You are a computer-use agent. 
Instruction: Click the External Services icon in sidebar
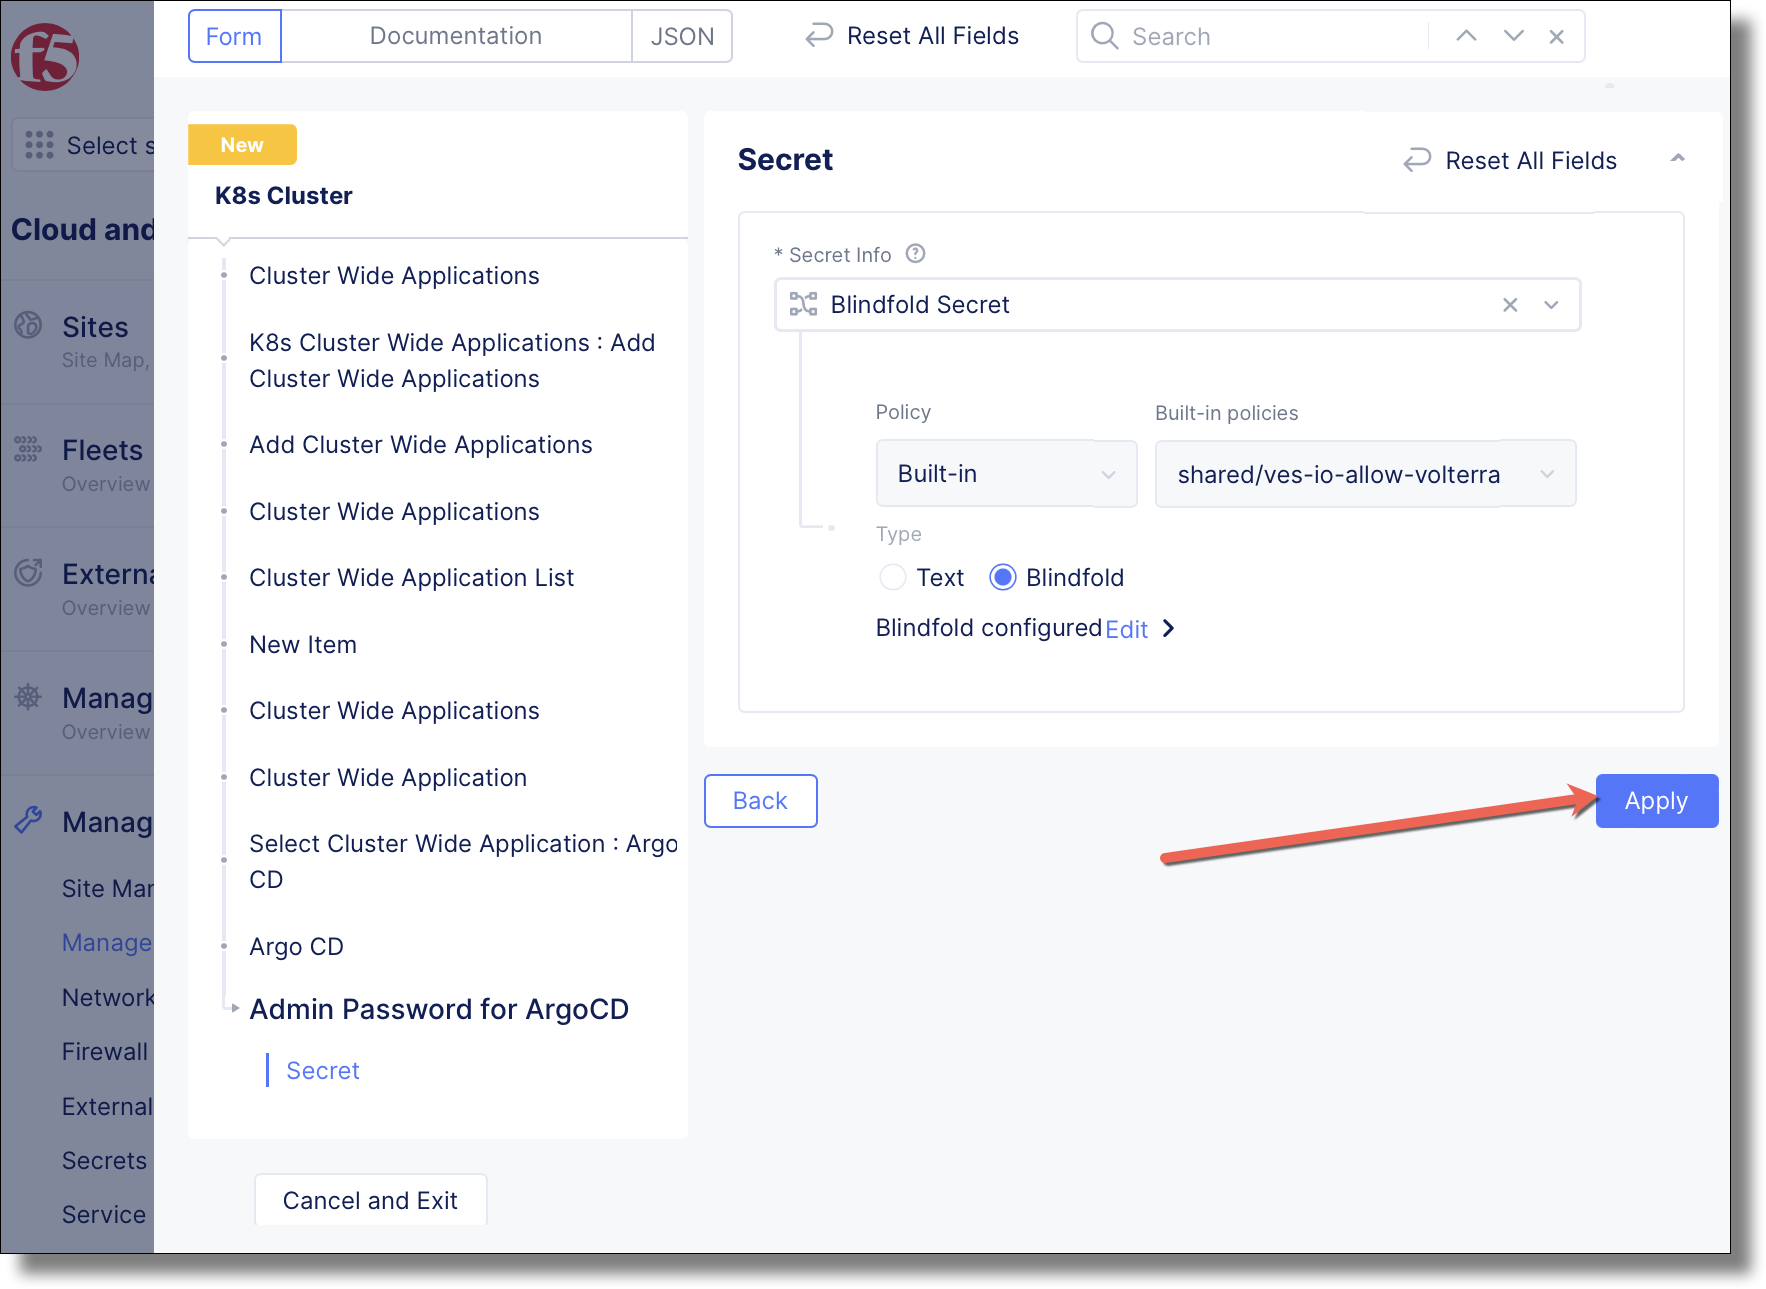point(28,573)
